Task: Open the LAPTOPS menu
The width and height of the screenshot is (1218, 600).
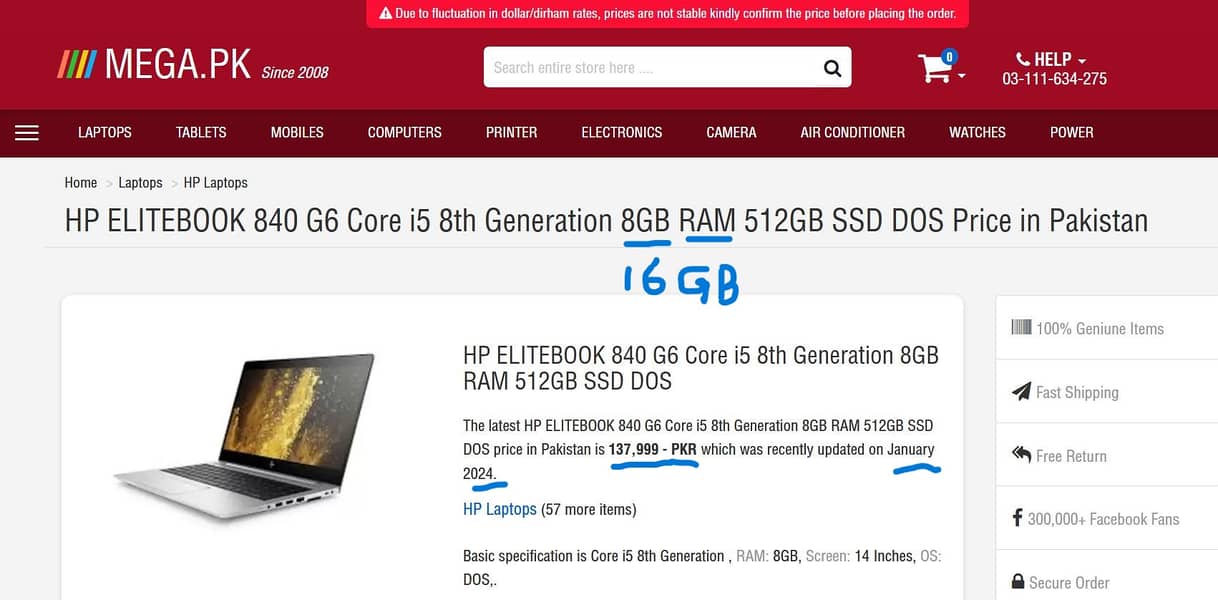Action: (105, 132)
